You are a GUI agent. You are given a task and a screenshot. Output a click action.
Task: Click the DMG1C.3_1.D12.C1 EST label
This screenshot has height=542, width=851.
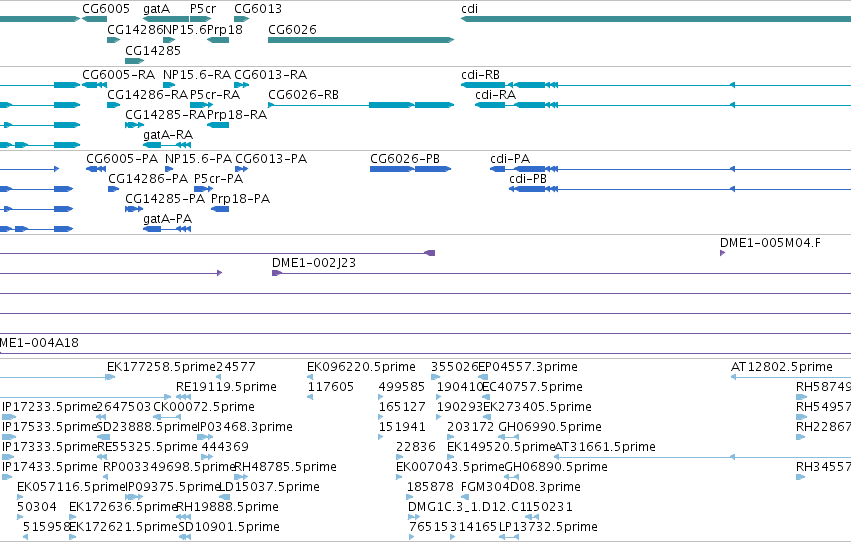tap(467, 507)
